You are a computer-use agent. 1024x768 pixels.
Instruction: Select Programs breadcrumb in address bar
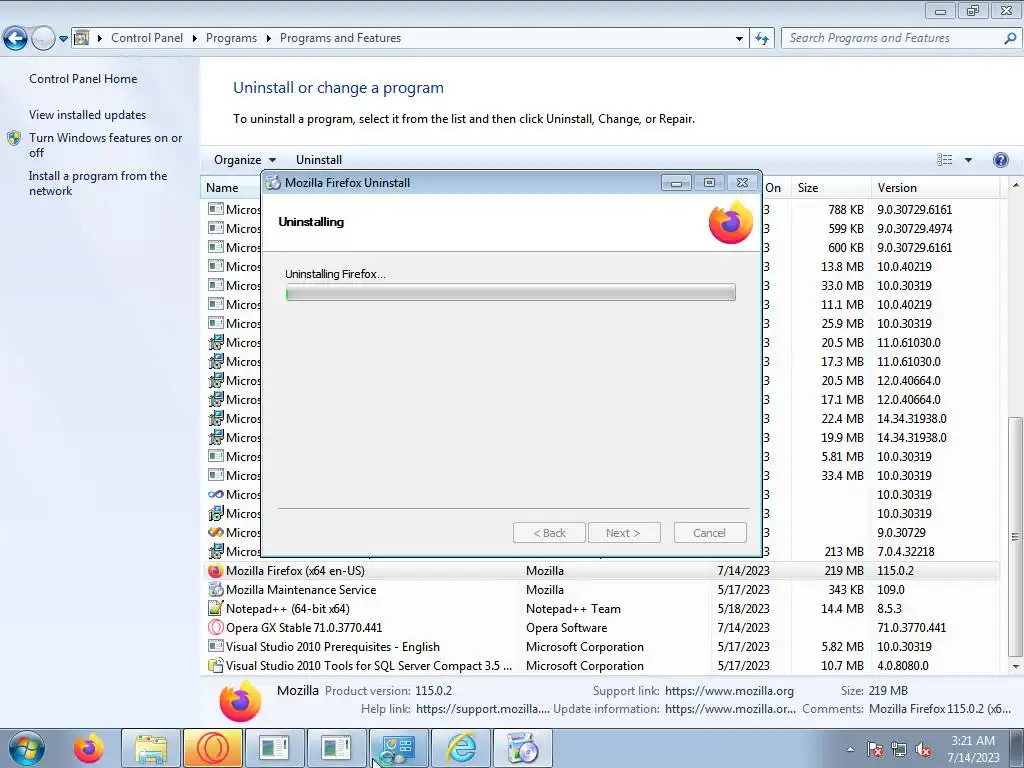pos(231,38)
